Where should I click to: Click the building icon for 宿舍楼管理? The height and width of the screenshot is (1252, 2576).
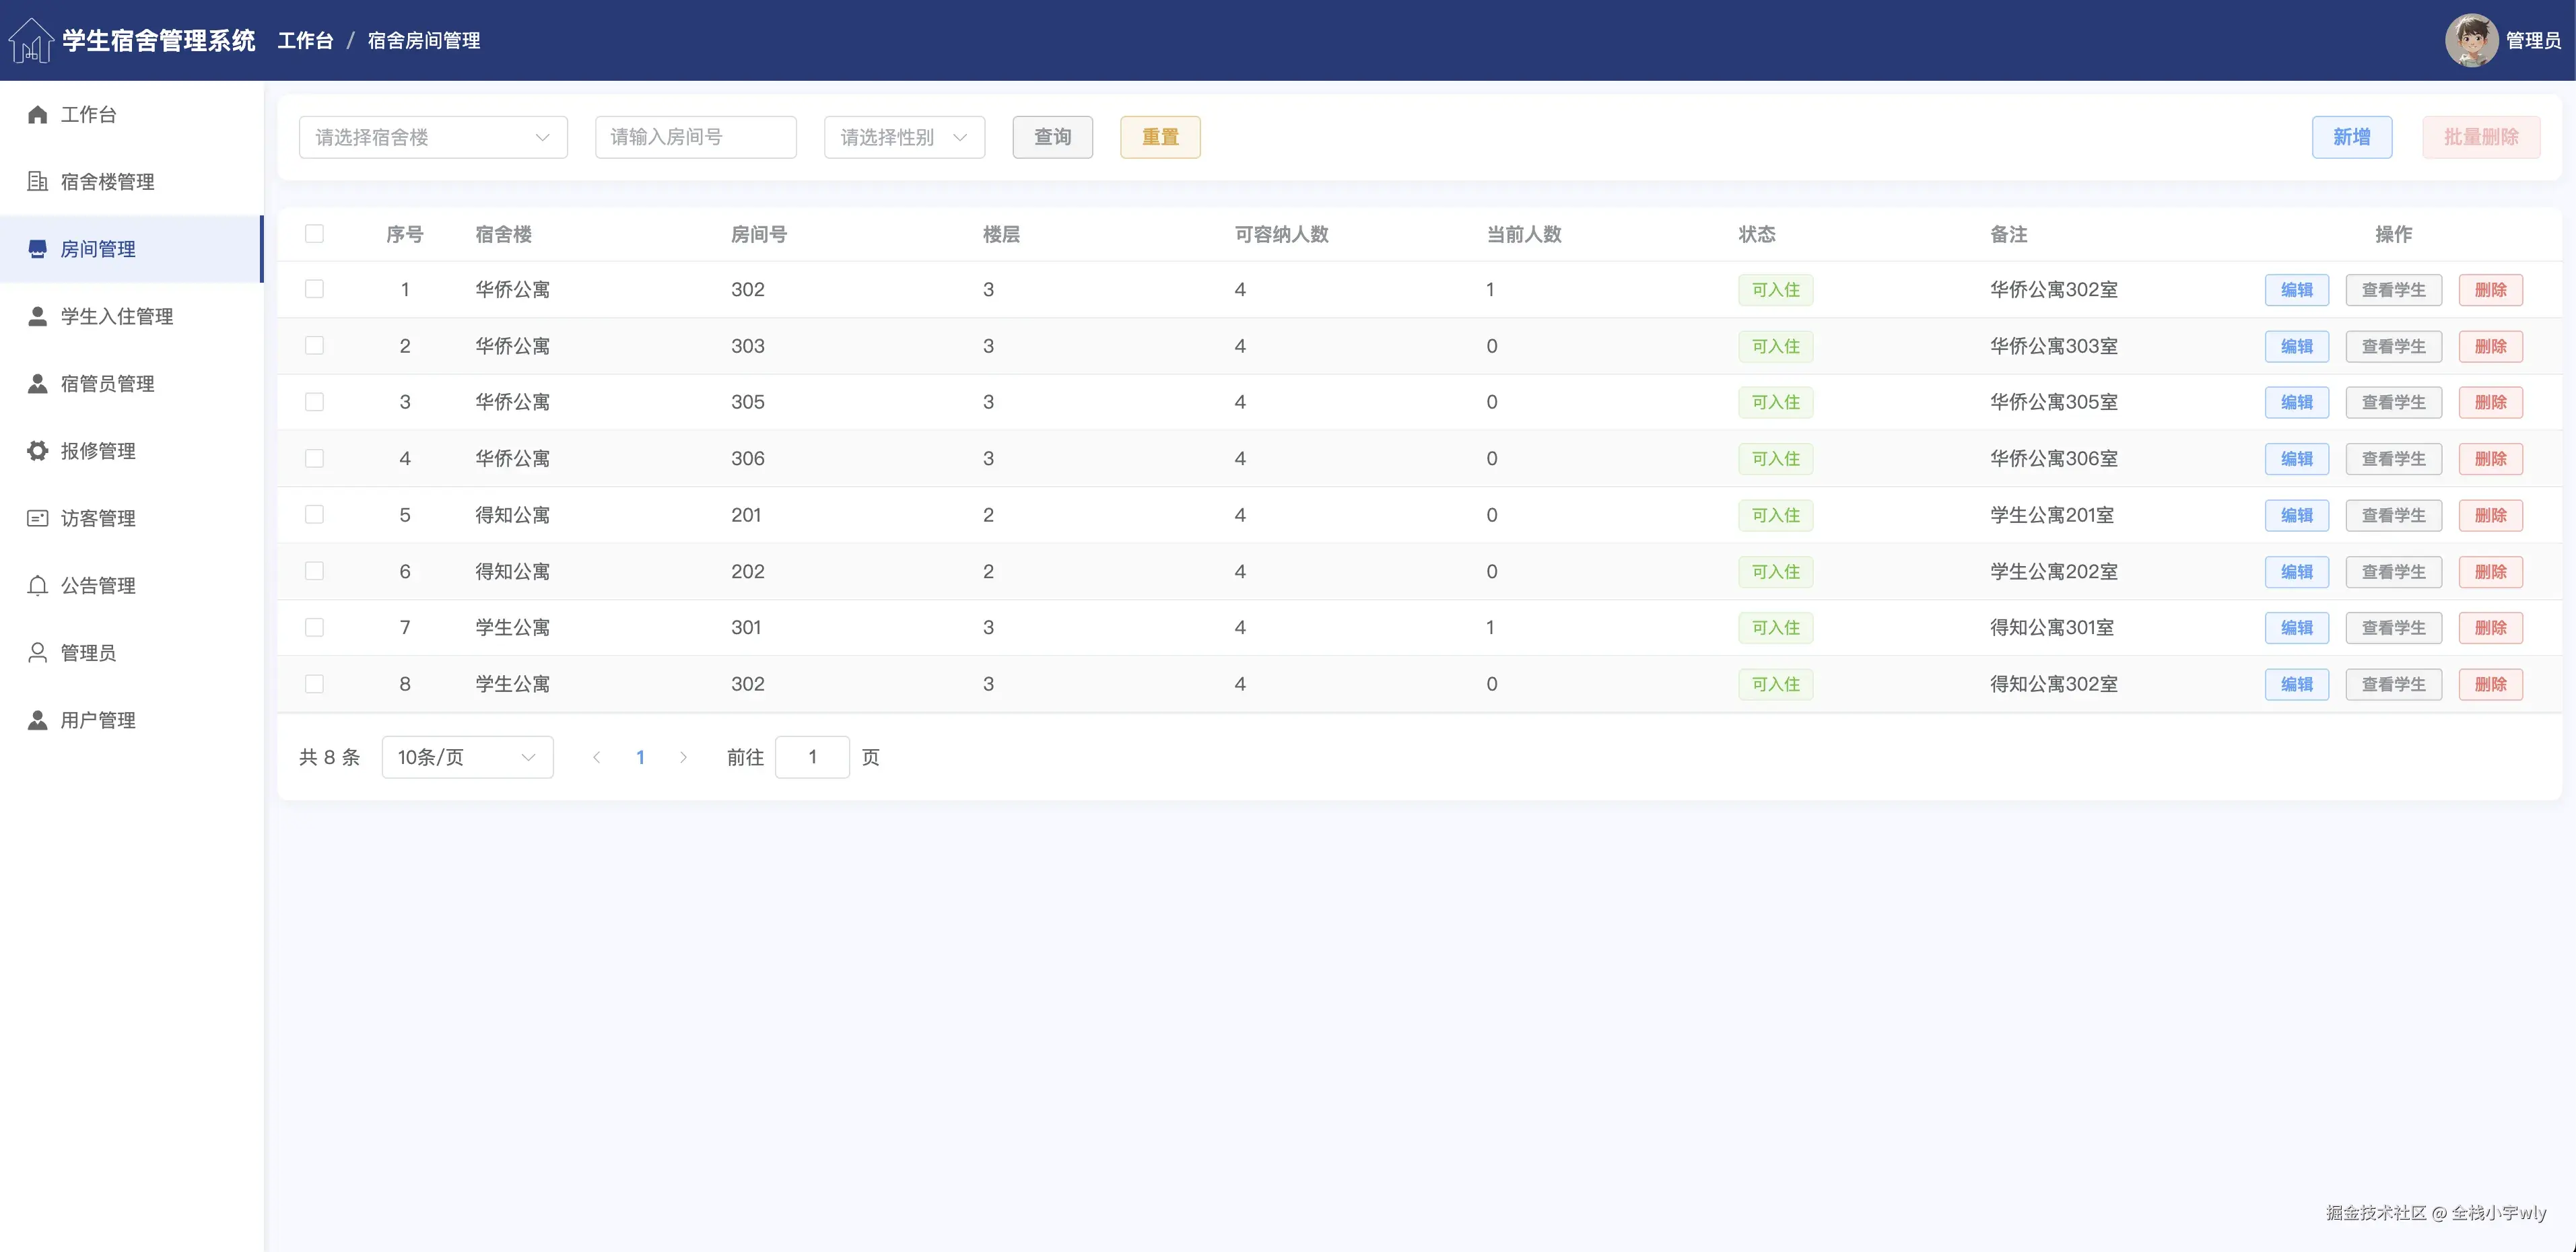[38, 182]
